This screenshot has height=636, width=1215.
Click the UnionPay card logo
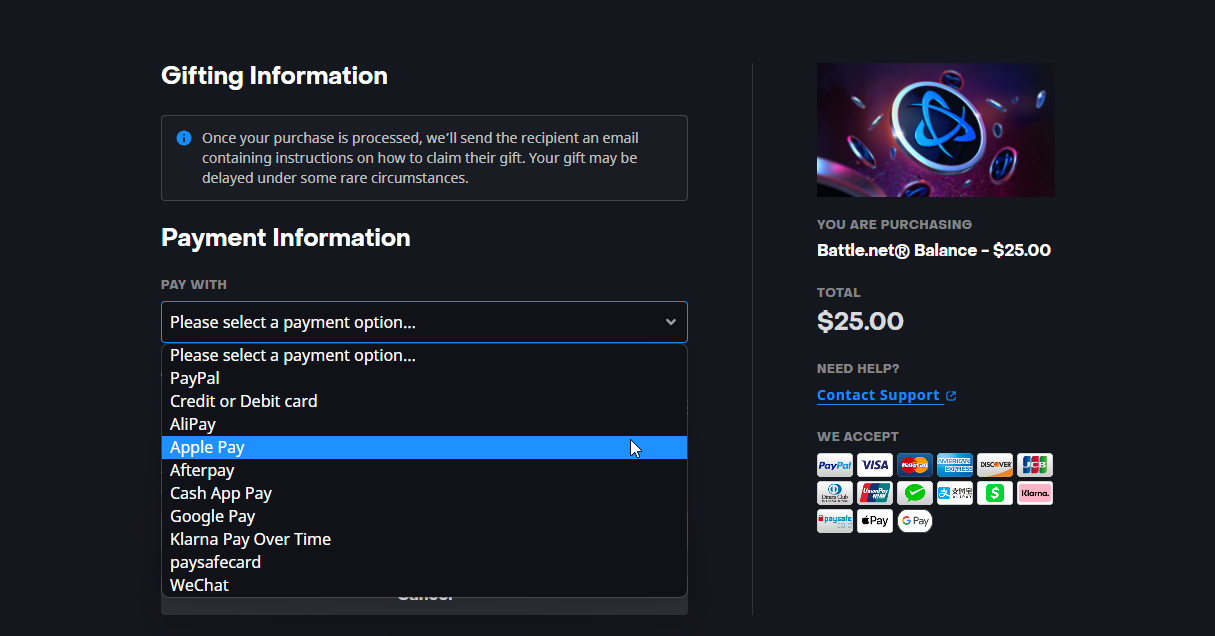tap(875, 493)
